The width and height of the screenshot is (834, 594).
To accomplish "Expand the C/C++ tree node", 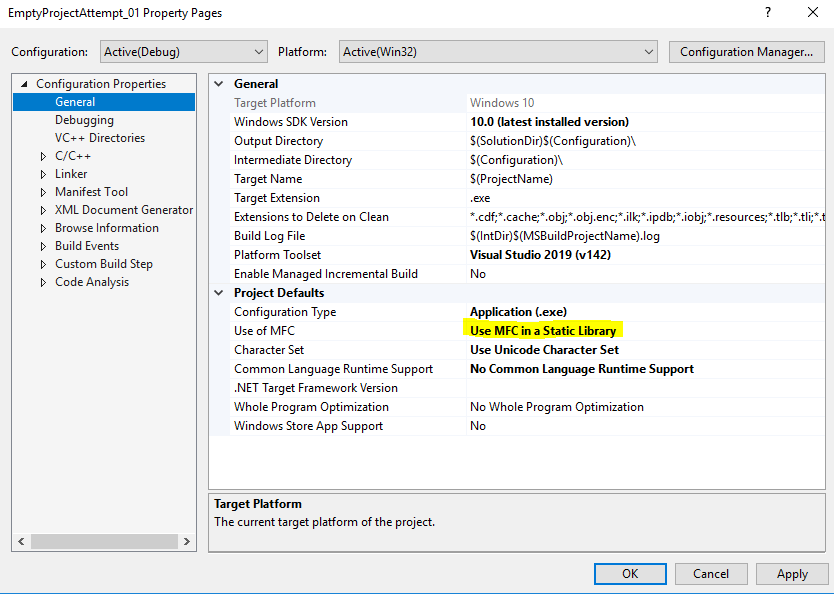I will pos(43,156).
